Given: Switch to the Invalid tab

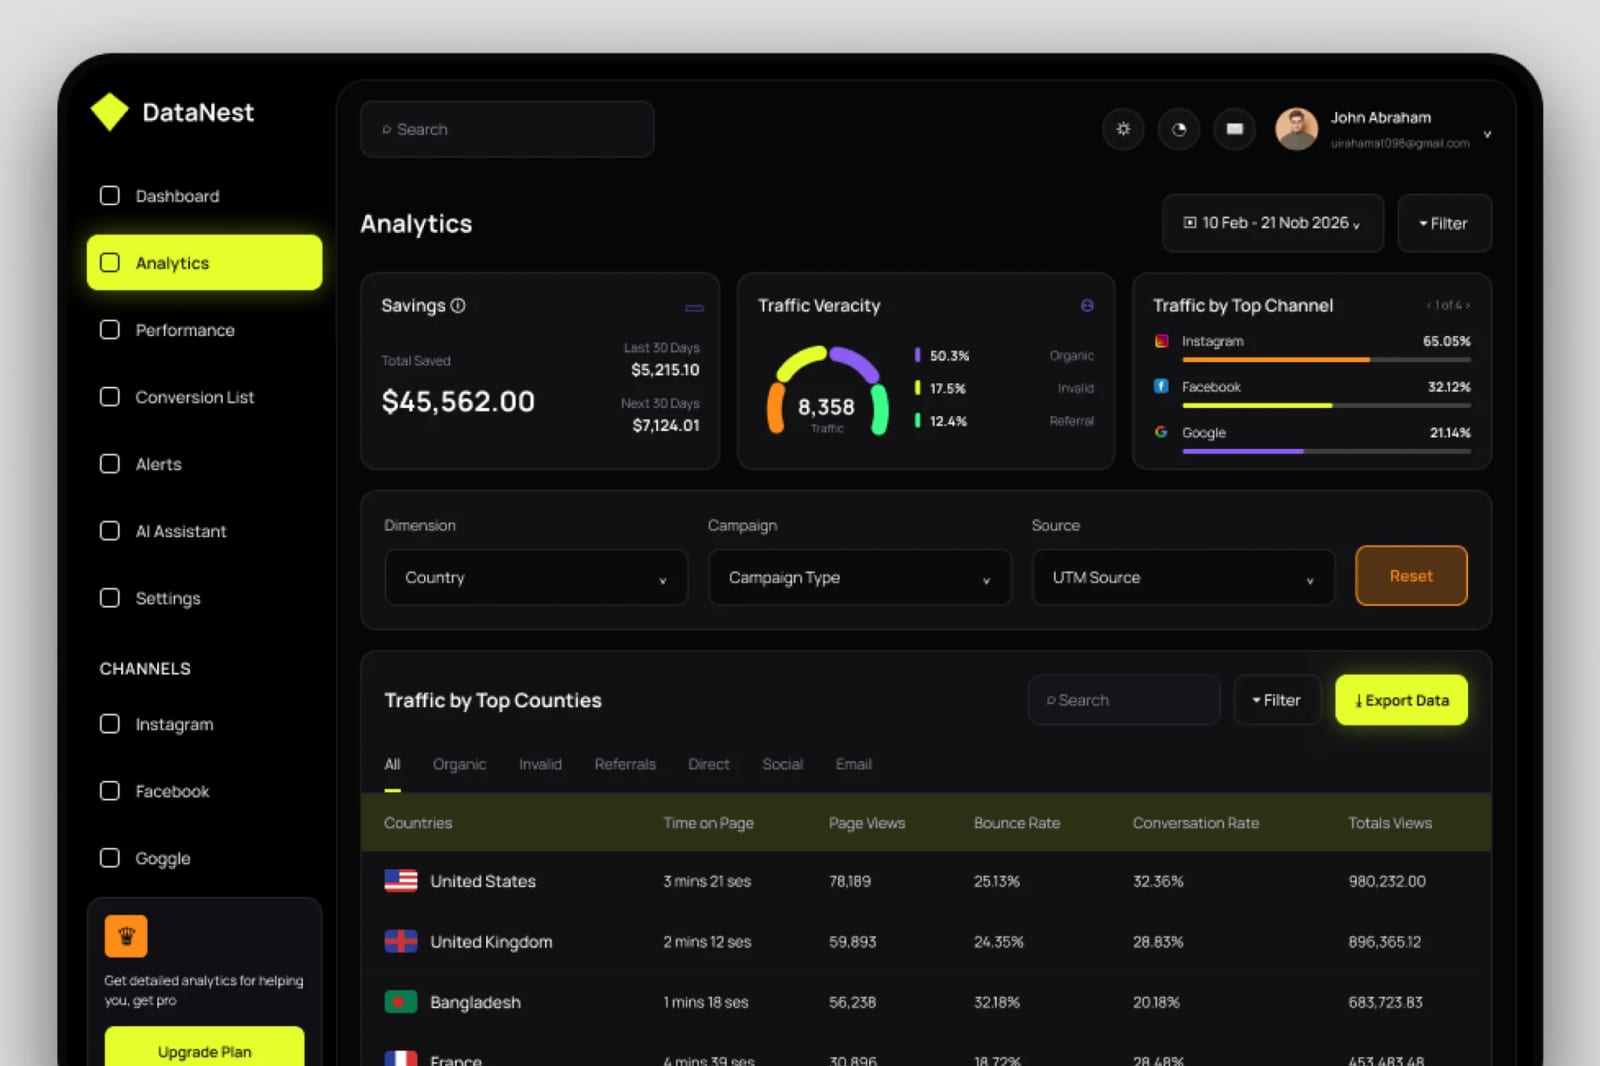Looking at the screenshot, I should pyautogui.click(x=540, y=764).
